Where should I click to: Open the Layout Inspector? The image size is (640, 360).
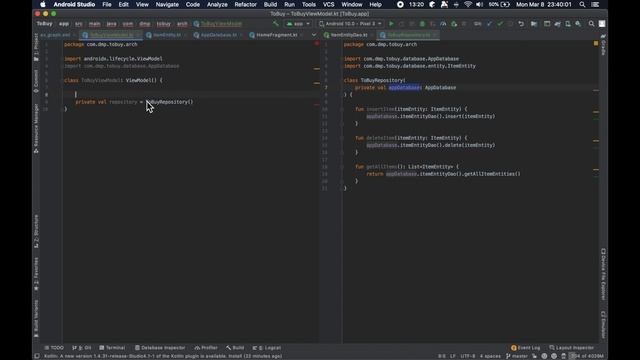[571, 348]
